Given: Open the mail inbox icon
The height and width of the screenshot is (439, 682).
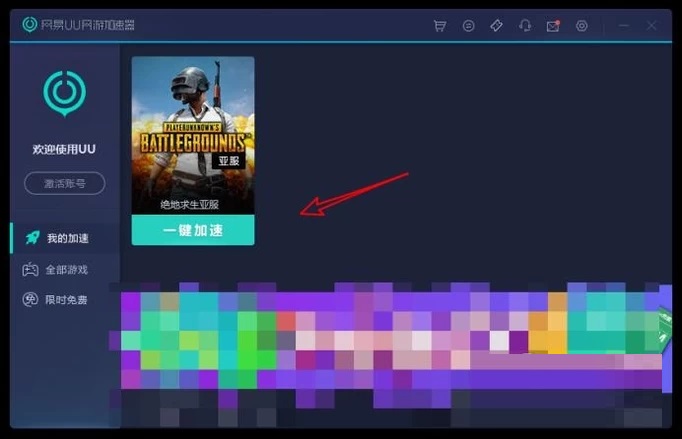Looking at the screenshot, I should [x=553, y=26].
